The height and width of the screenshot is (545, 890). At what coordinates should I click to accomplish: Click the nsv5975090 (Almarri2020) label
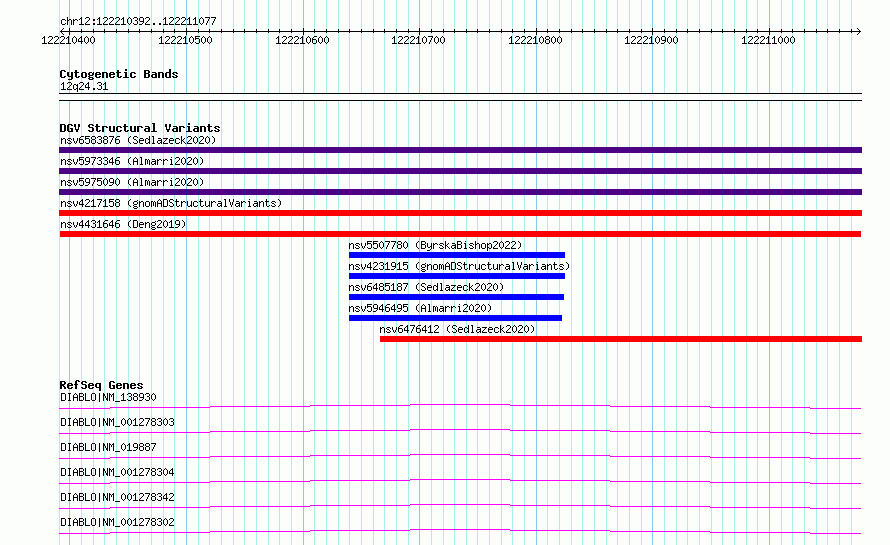pyautogui.click(x=132, y=182)
